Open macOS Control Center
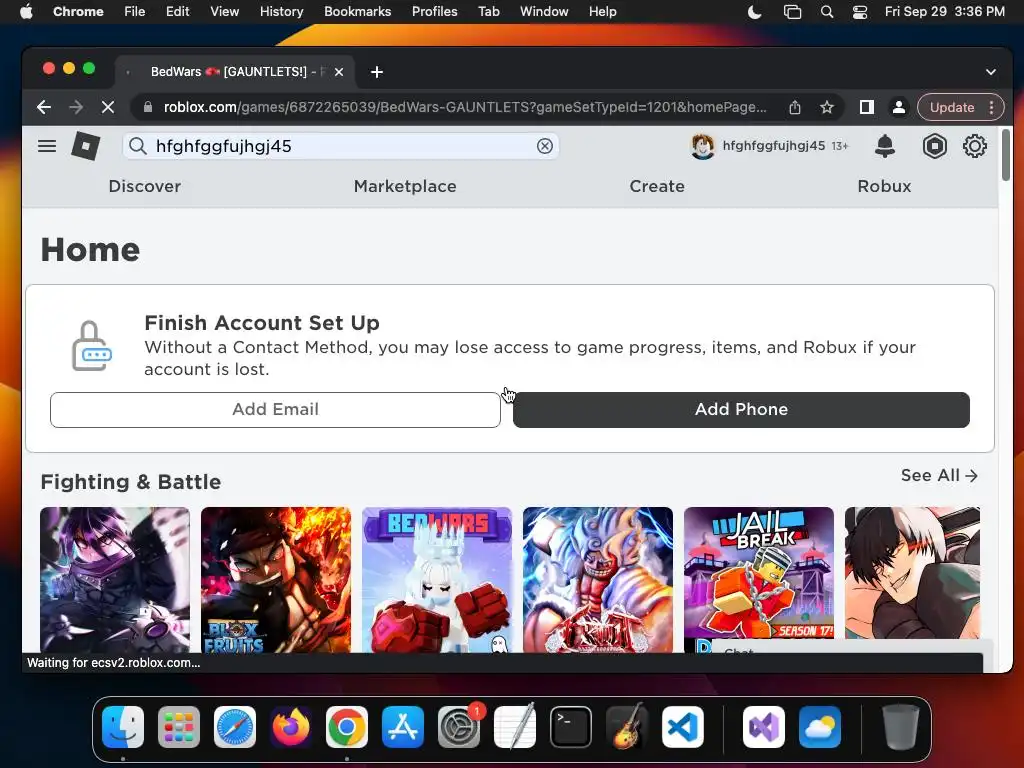 coord(860,12)
